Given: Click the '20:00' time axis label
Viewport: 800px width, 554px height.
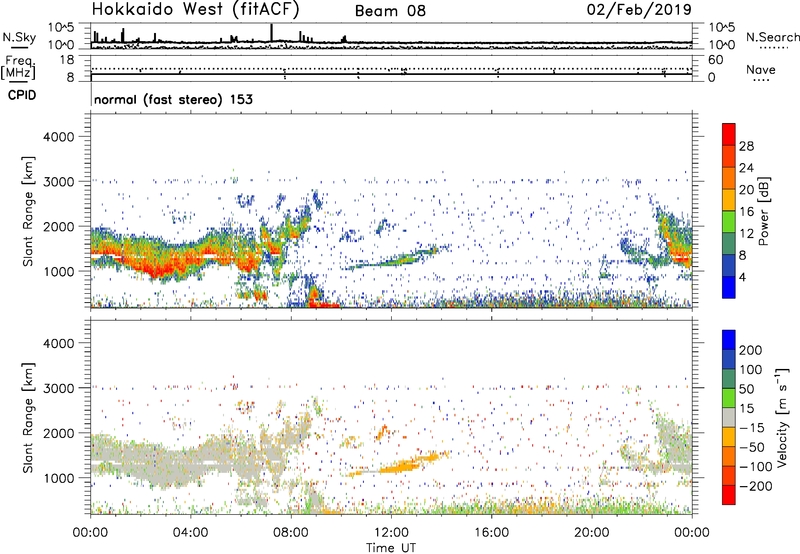Looking at the screenshot, I should 592,533.
